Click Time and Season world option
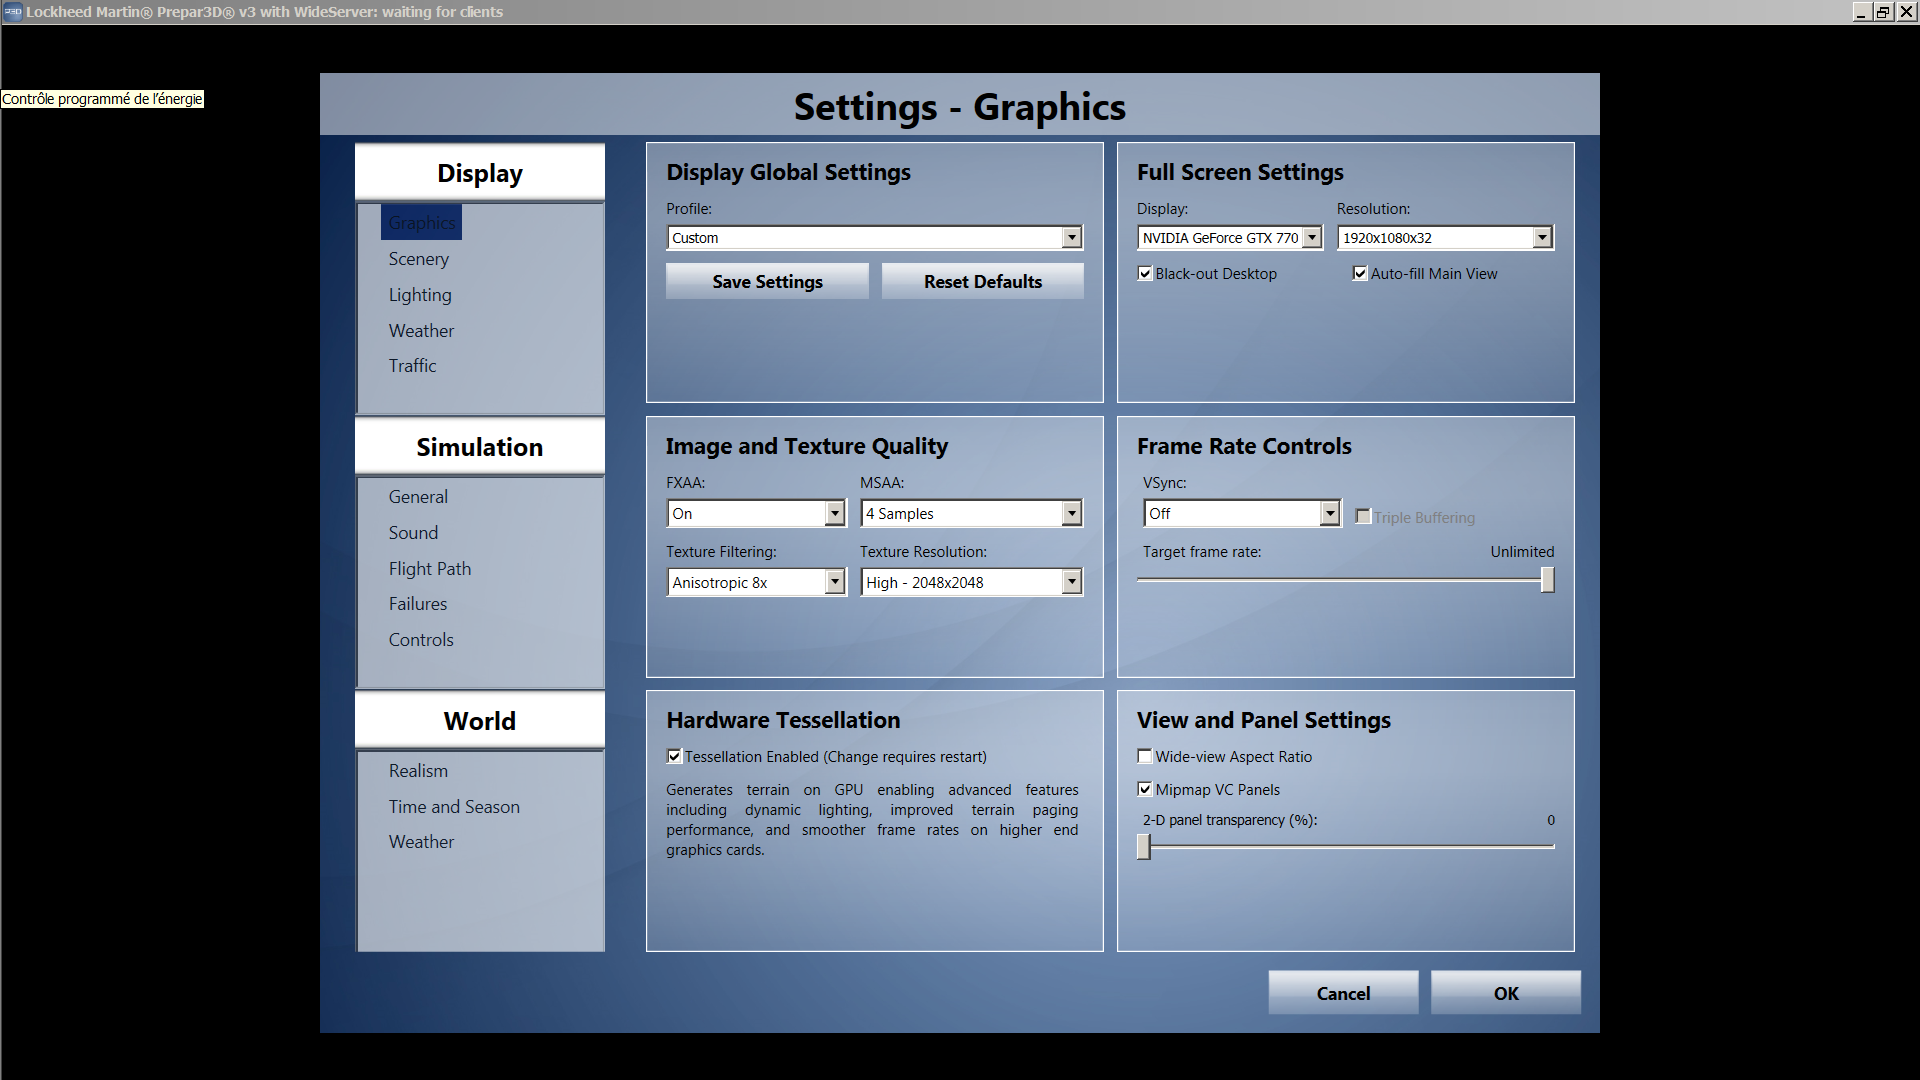Viewport: 1920px width, 1080px height. click(455, 806)
